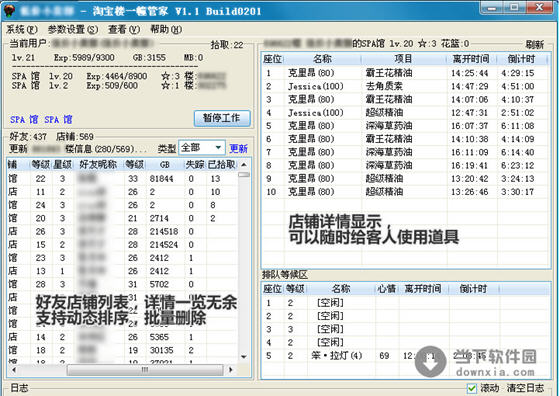Click the first blue SPA 馆 link
Viewport: 560px width, 396px height.
pos(24,119)
